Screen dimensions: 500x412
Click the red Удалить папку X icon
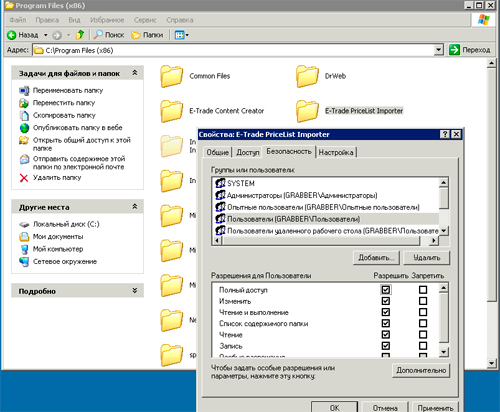coord(24,178)
